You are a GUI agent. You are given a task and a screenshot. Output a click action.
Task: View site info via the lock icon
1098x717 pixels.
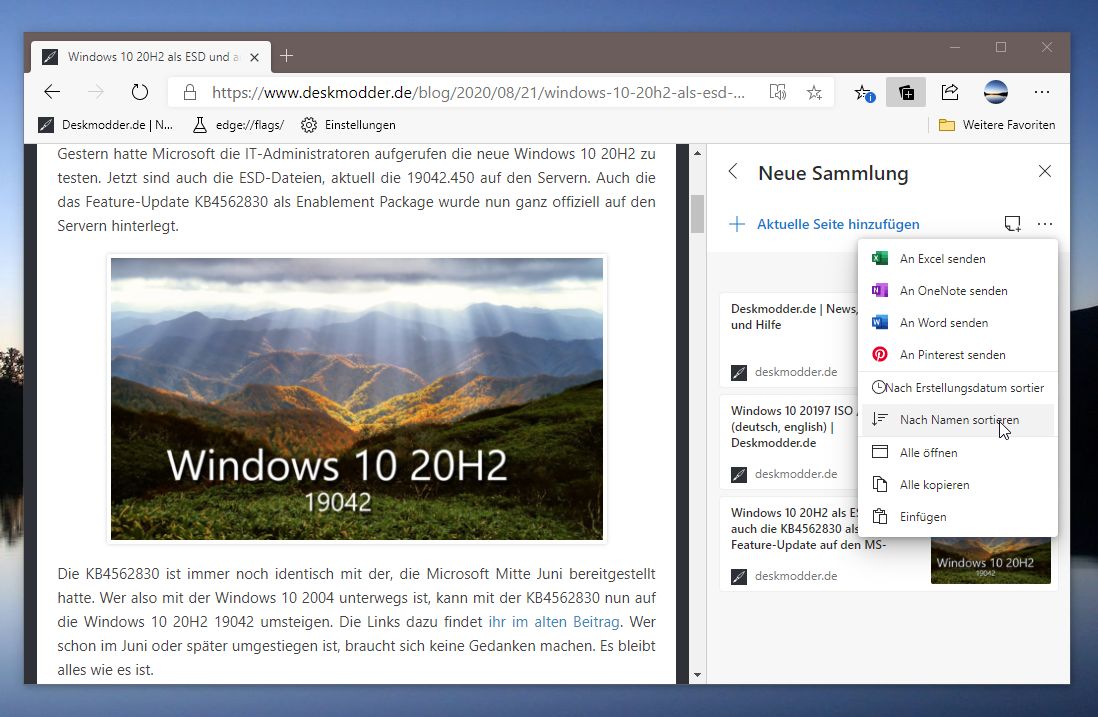coord(190,92)
